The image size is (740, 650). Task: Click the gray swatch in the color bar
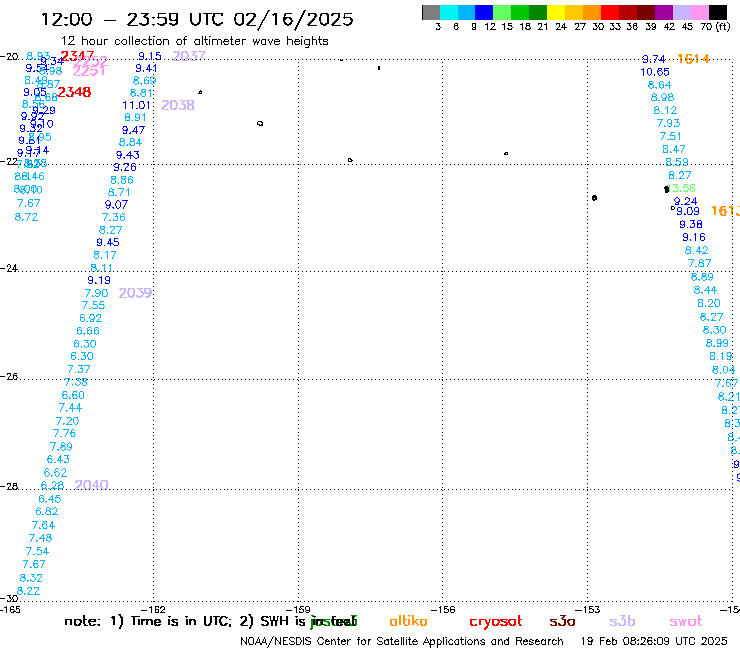click(x=431, y=13)
